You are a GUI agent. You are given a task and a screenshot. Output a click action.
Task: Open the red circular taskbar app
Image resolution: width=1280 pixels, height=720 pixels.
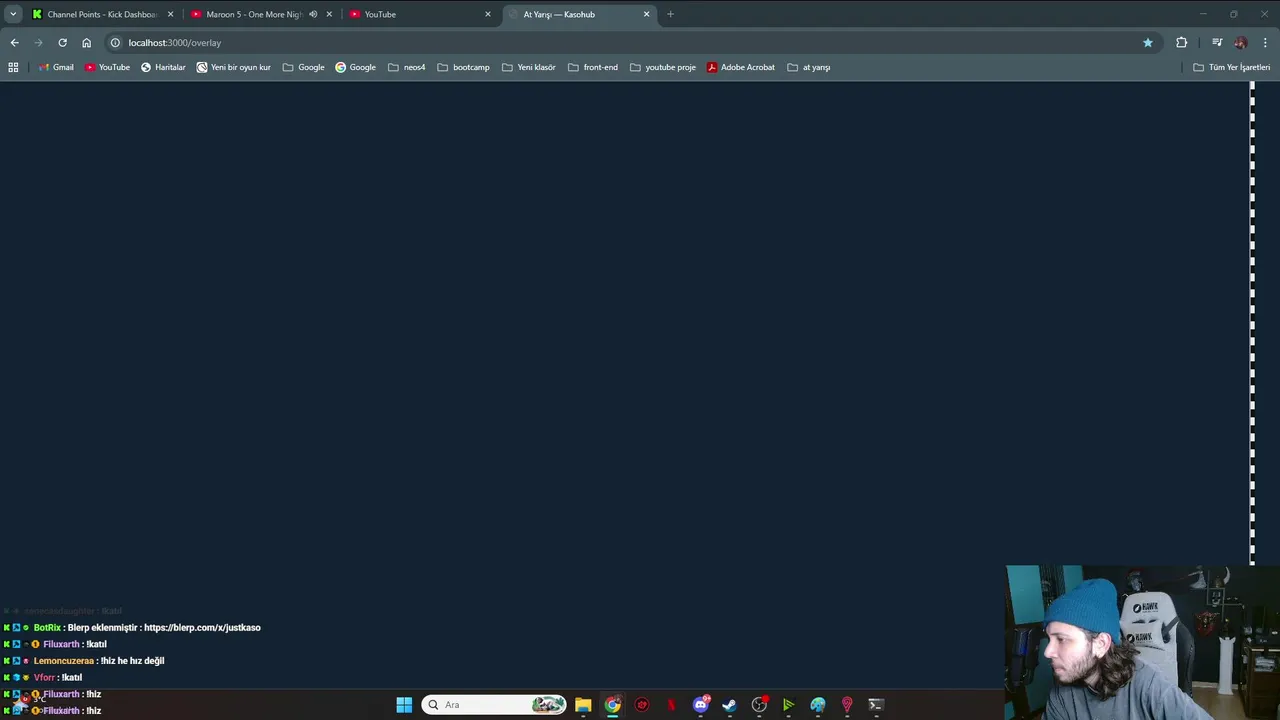(642, 705)
